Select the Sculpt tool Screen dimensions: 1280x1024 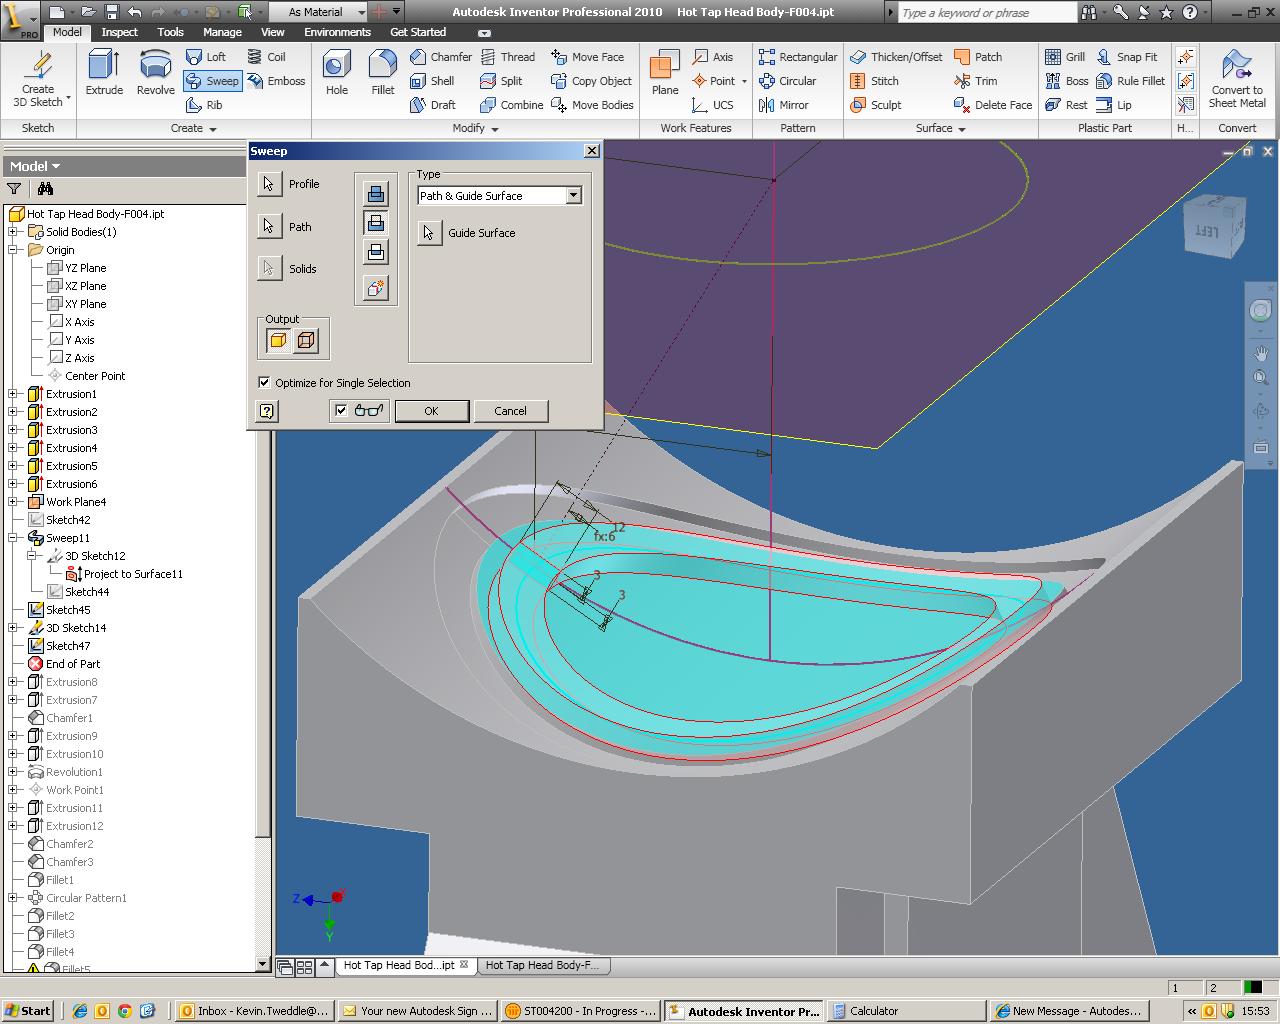875,105
